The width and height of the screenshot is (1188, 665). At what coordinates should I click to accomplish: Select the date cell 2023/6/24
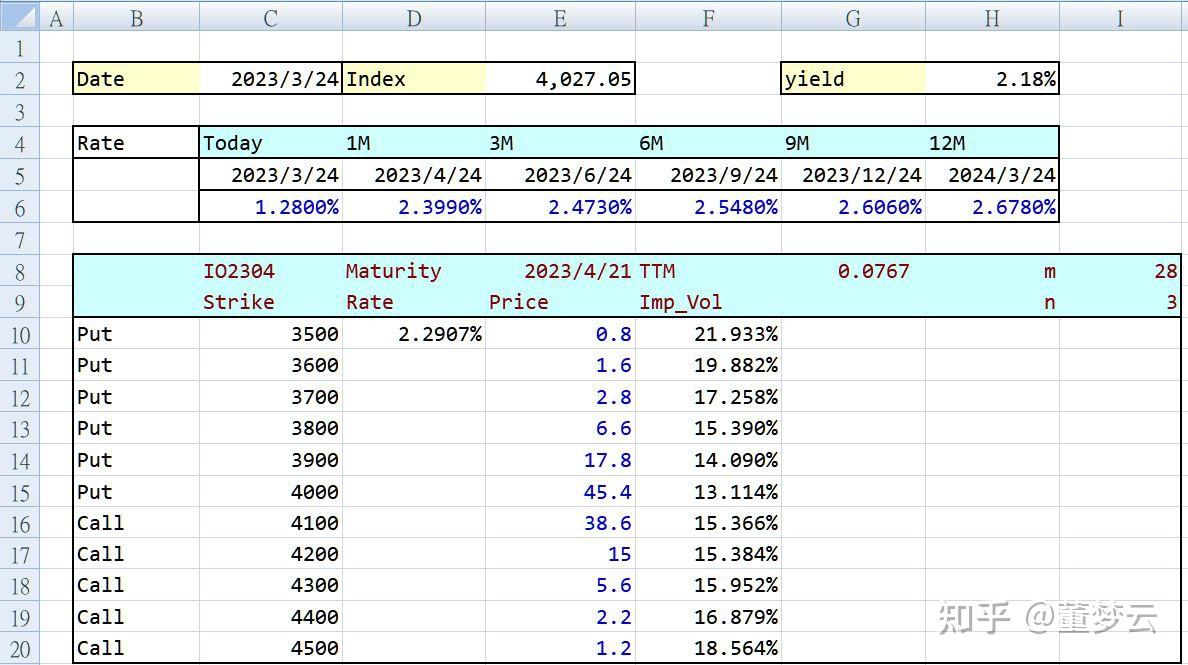[x=560, y=175]
